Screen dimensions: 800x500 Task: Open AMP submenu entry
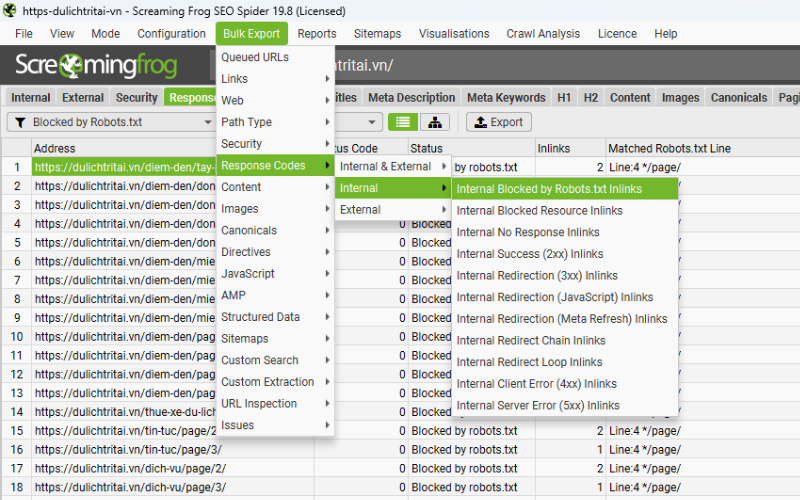point(276,295)
